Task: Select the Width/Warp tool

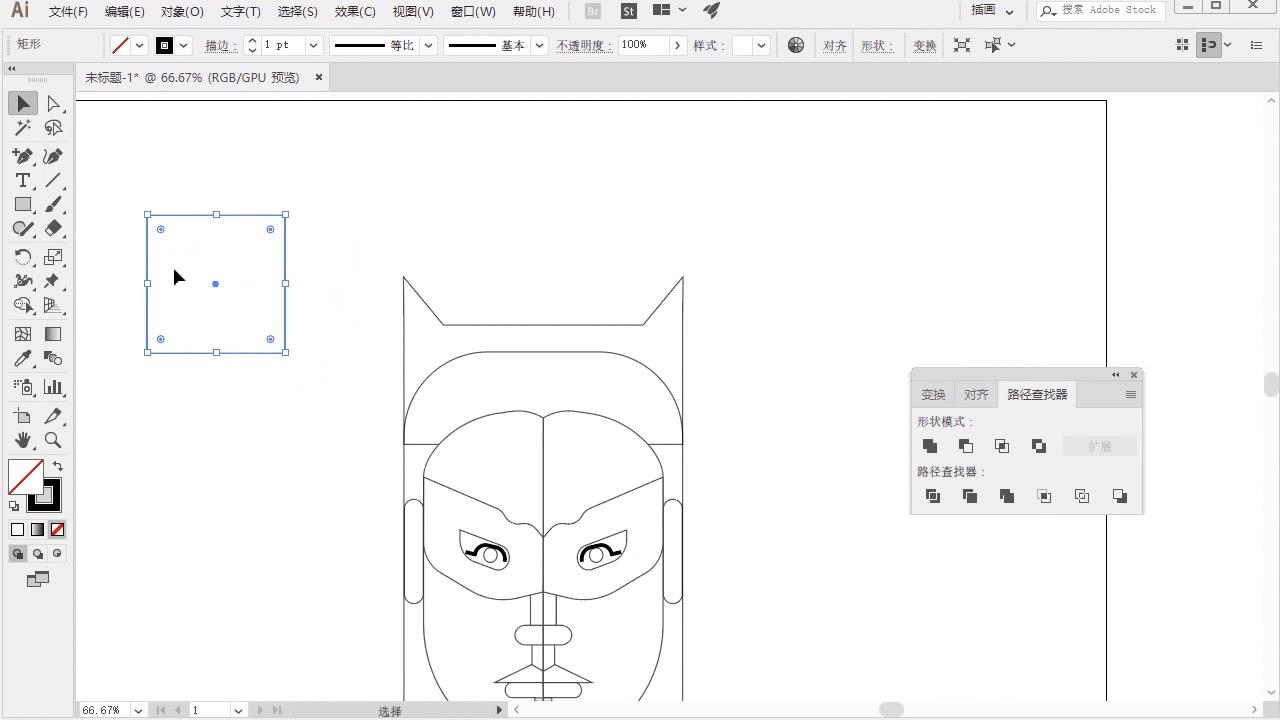Action: point(23,282)
